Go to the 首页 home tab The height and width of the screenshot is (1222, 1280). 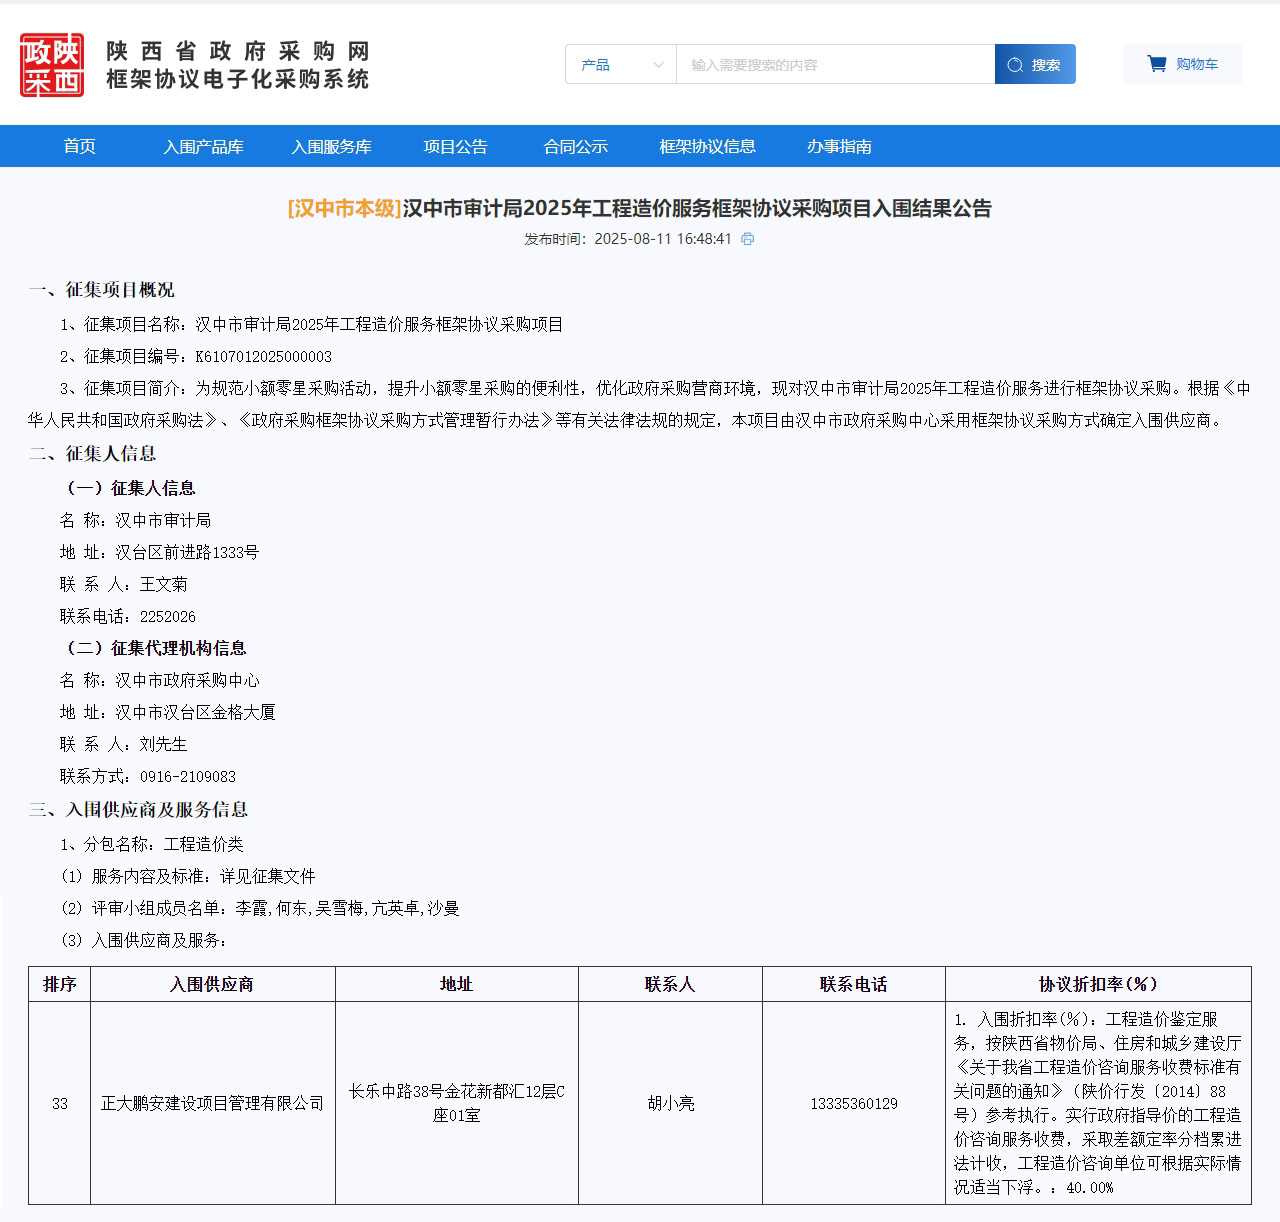[80, 147]
